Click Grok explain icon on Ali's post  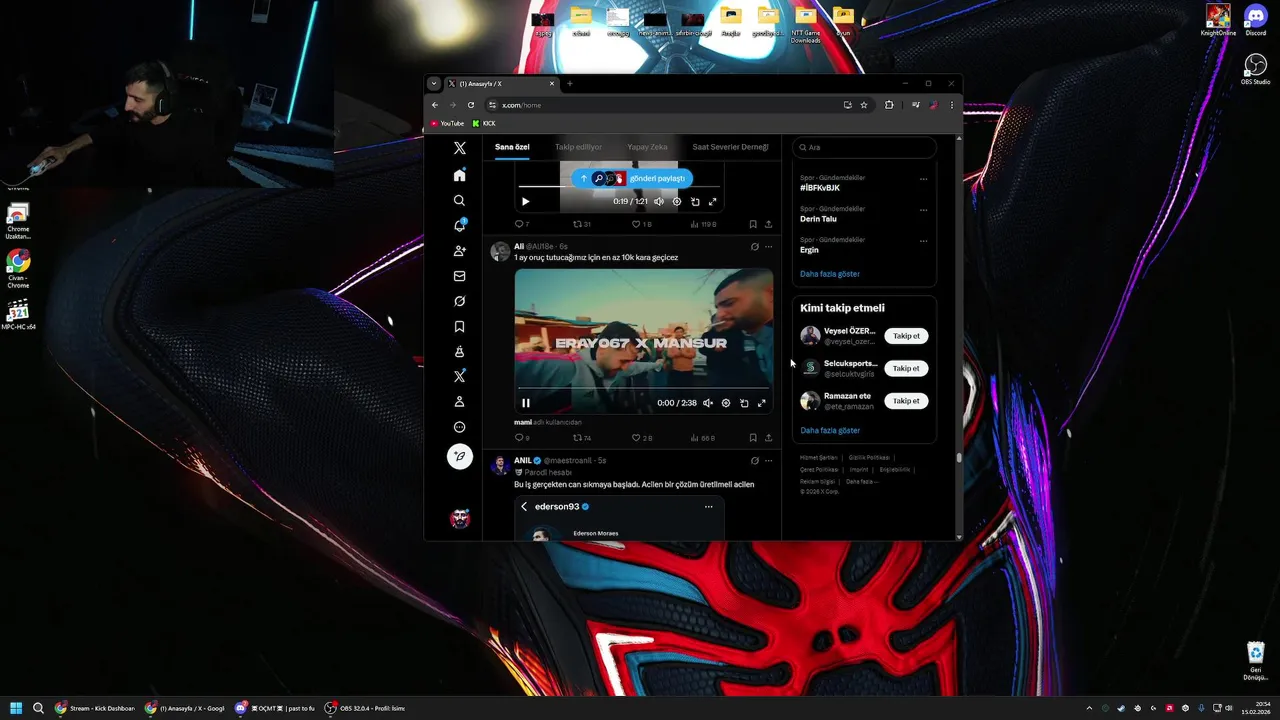tap(754, 246)
